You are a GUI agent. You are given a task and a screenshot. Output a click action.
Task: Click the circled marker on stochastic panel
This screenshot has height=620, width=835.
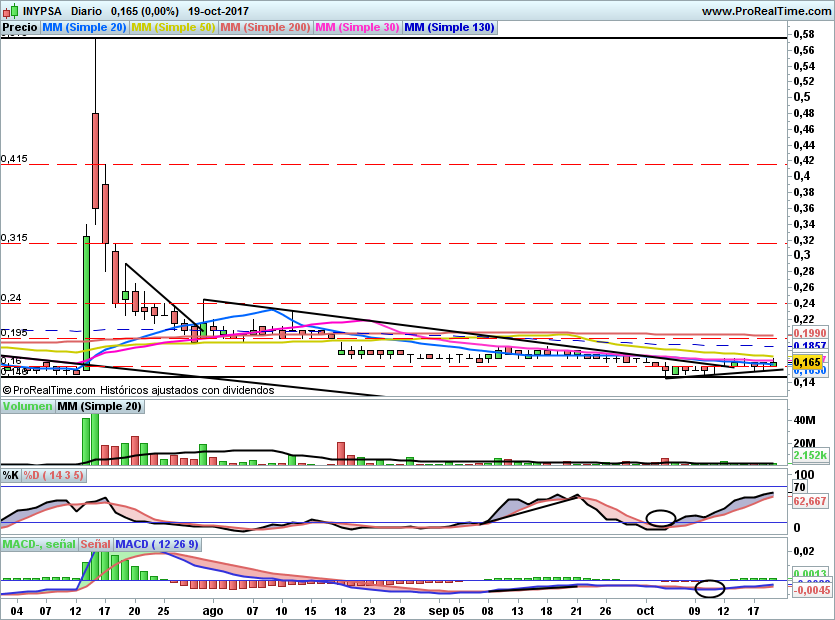point(661,518)
